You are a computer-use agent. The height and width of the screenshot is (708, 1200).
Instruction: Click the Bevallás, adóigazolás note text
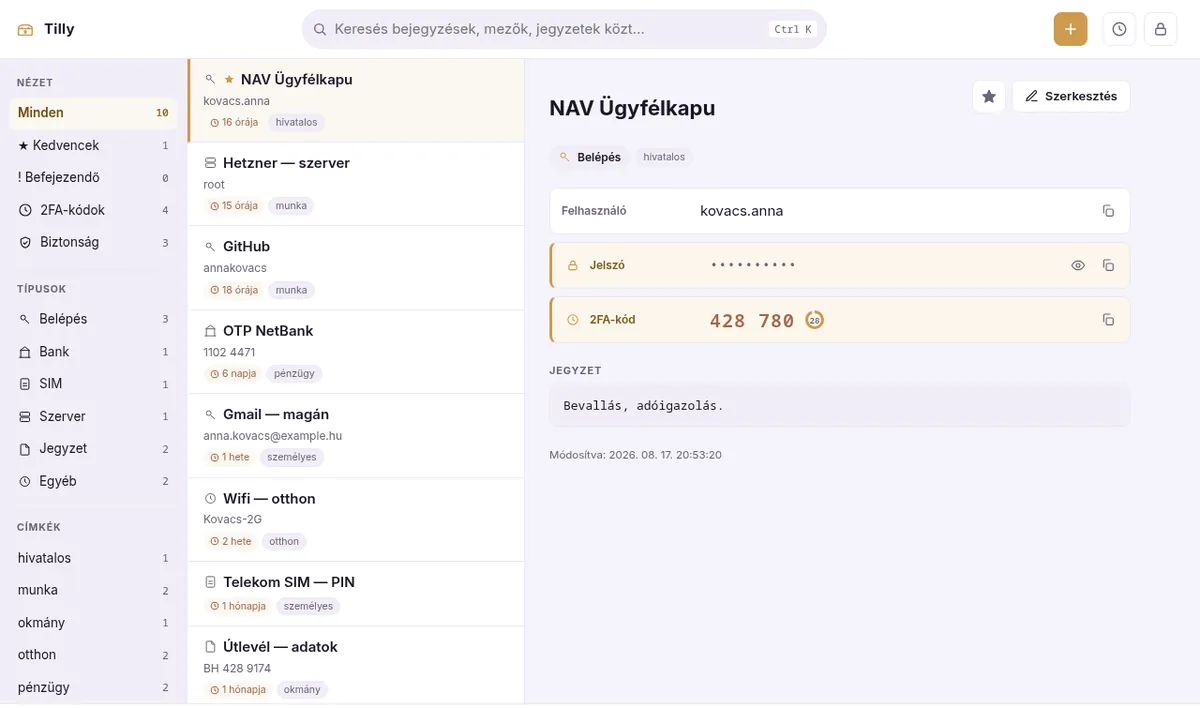pos(643,406)
